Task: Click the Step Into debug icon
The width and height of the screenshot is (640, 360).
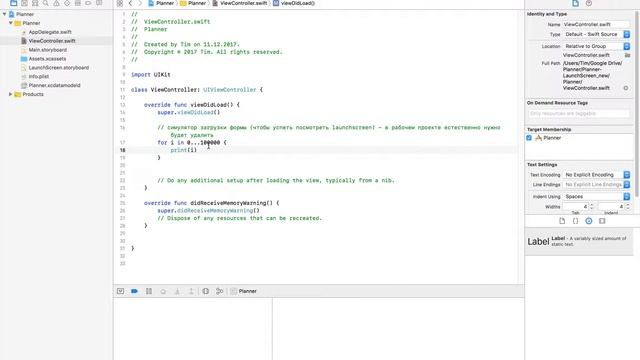Action: (177, 291)
